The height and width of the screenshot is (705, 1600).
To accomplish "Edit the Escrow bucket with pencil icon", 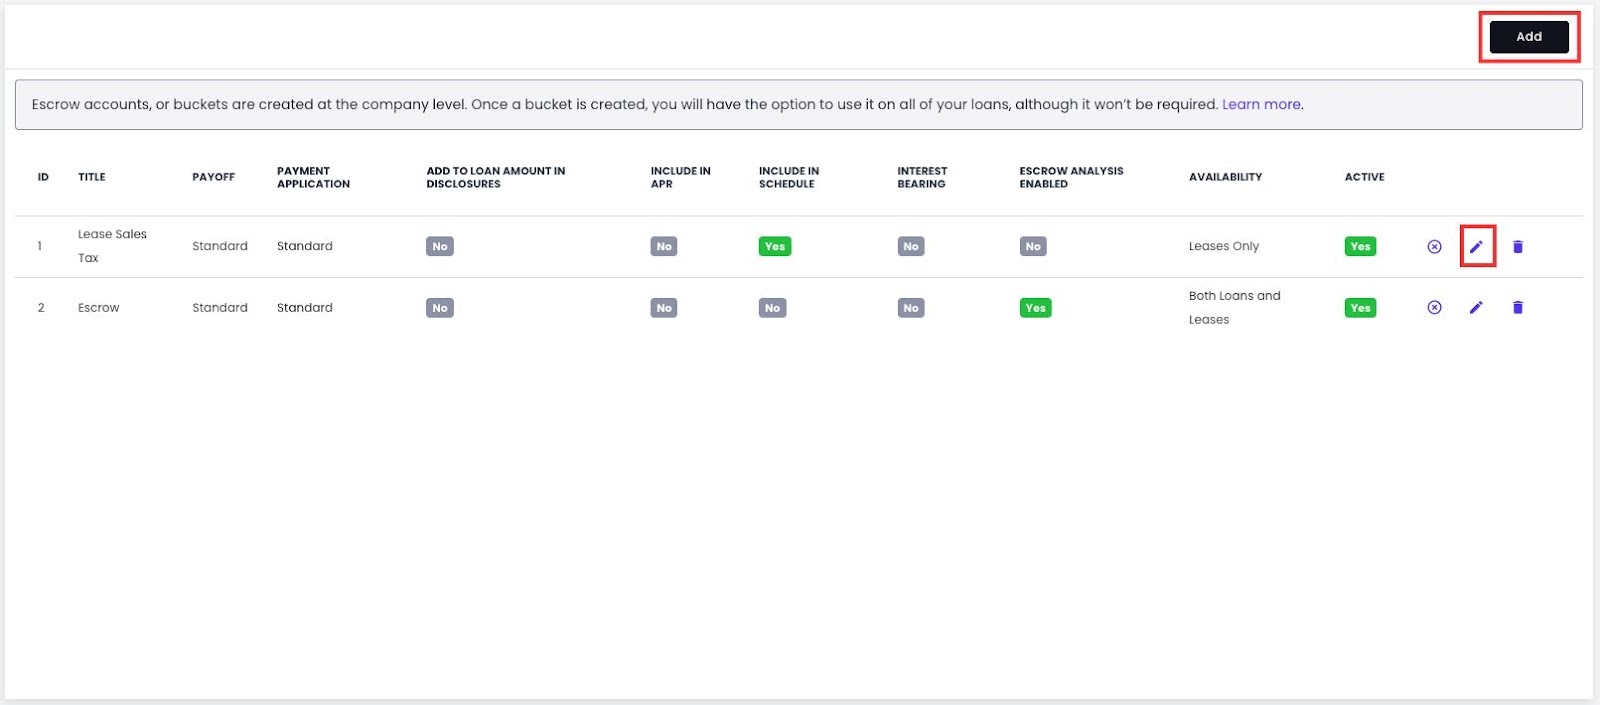I will pos(1476,308).
